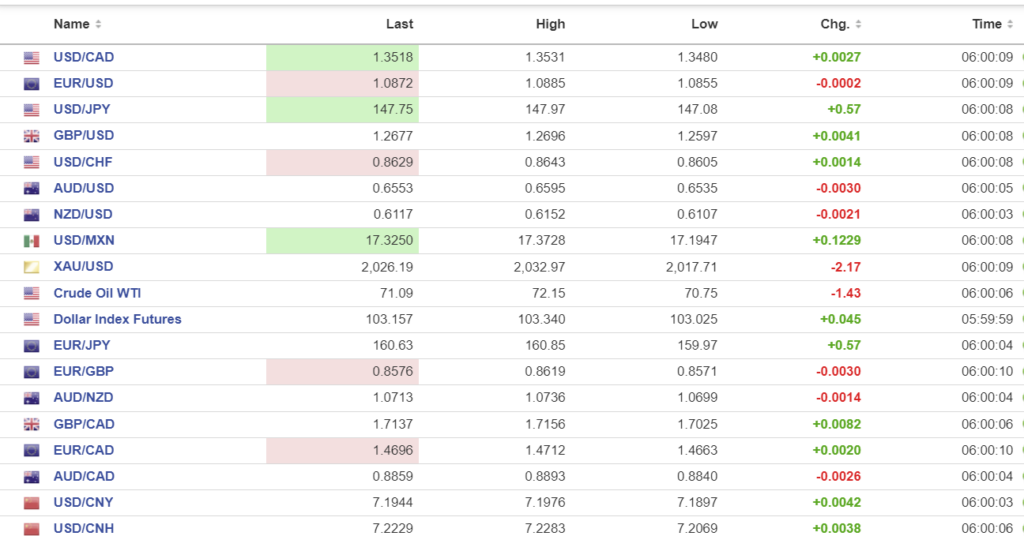Image resolution: width=1024 pixels, height=536 pixels.
Task: Click the Last column header
Action: click(399, 24)
